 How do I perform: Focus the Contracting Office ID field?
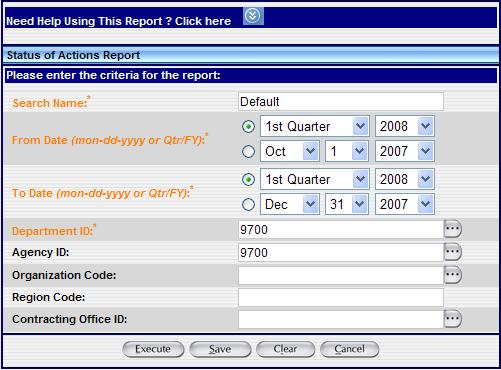(x=341, y=319)
